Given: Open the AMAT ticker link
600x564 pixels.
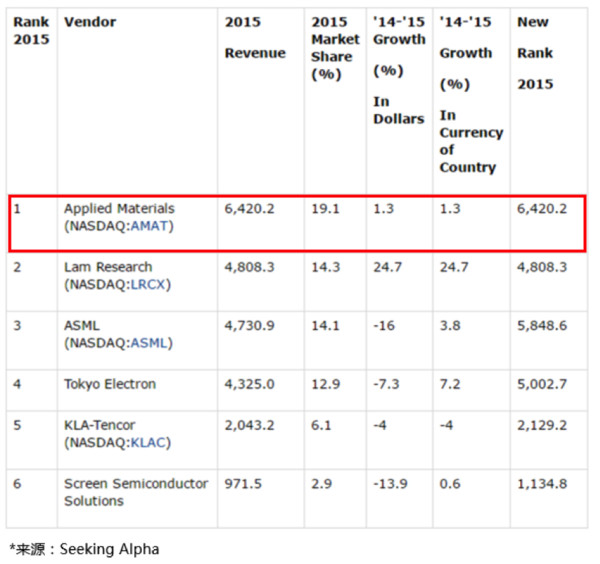Looking at the screenshot, I should [150, 226].
